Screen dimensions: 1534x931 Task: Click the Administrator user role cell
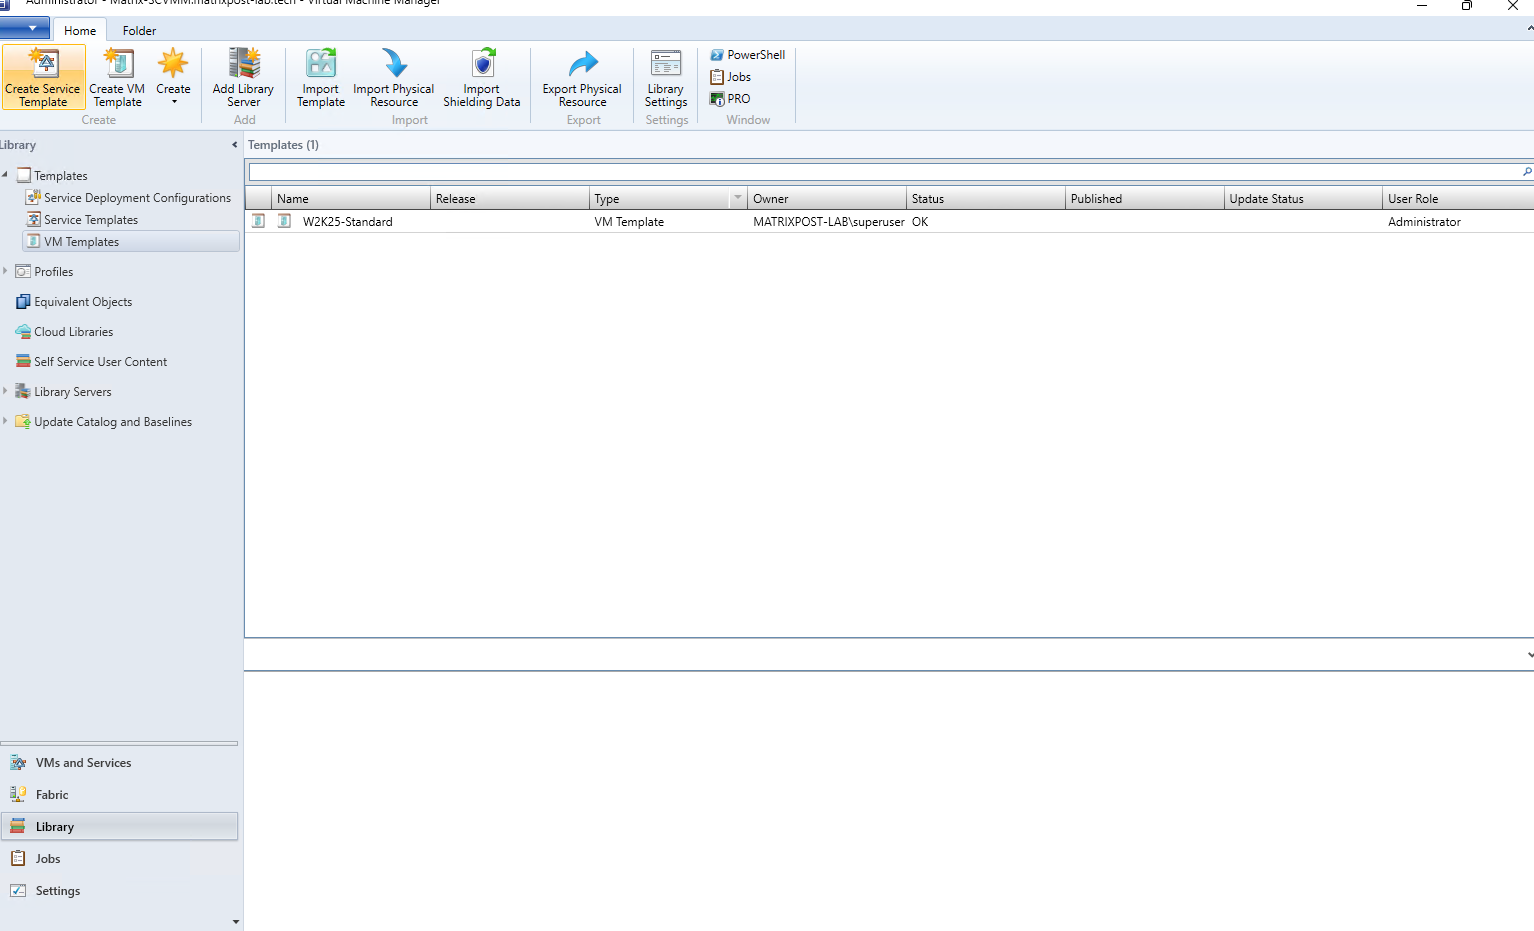point(1424,222)
